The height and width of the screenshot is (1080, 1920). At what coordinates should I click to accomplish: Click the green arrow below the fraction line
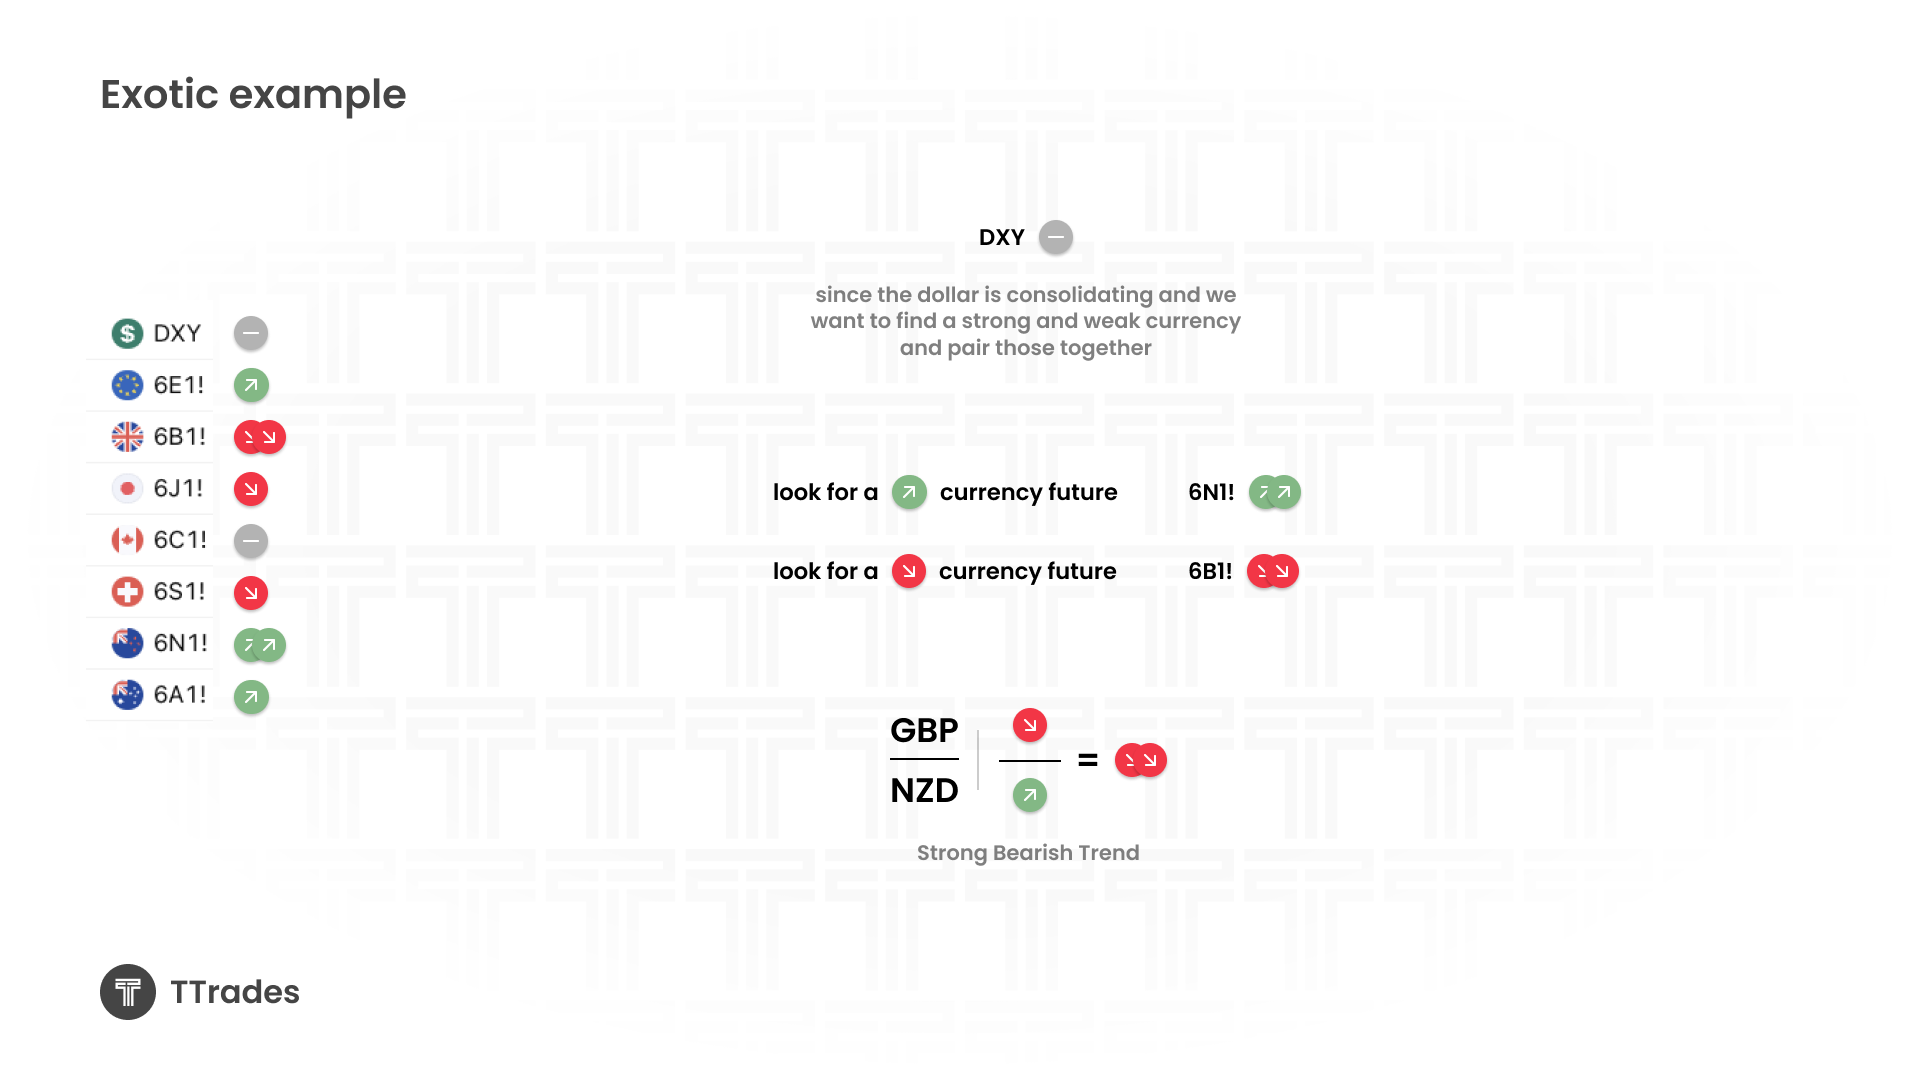(x=1029, y=796)
